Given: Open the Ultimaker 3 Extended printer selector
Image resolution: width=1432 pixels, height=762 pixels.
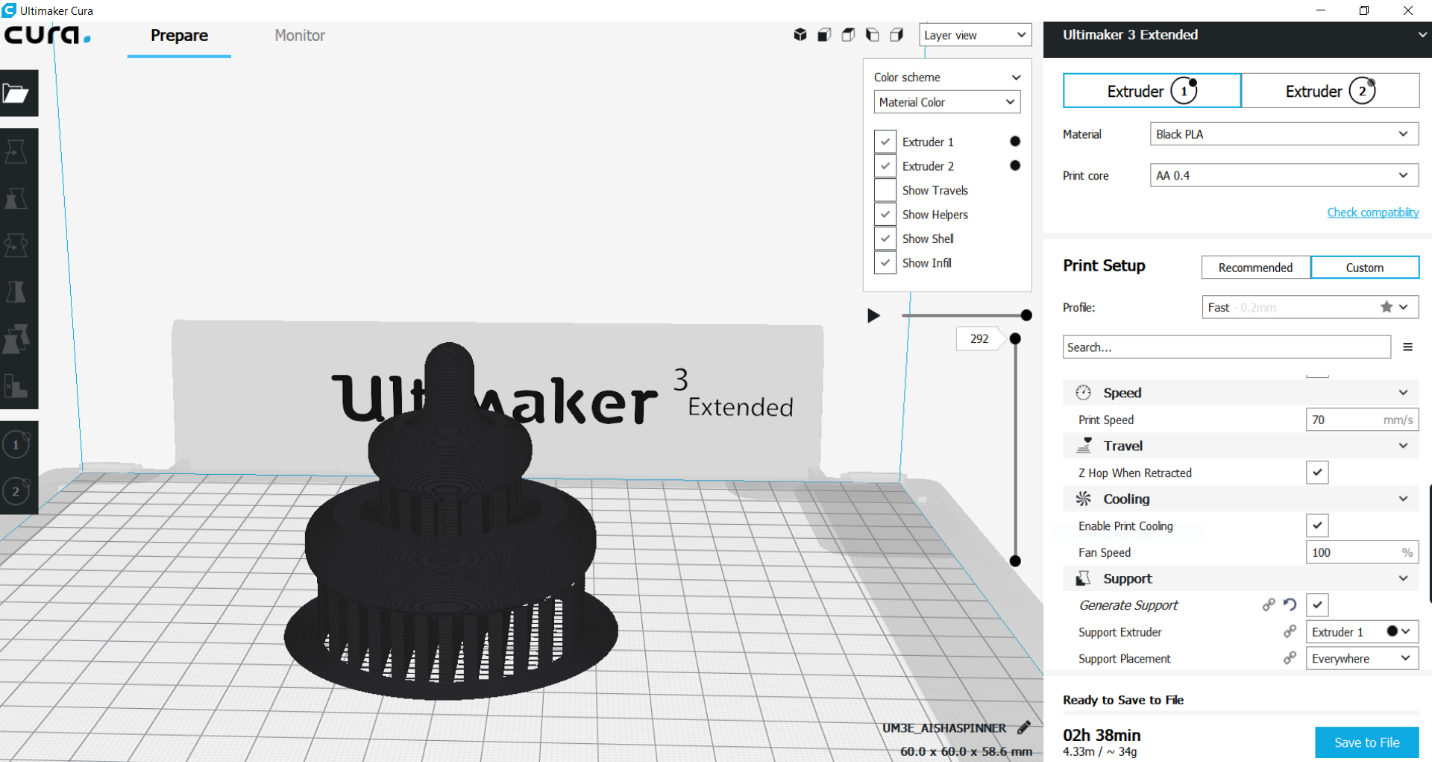Looking at the screenshot, I should (1237, 35).
